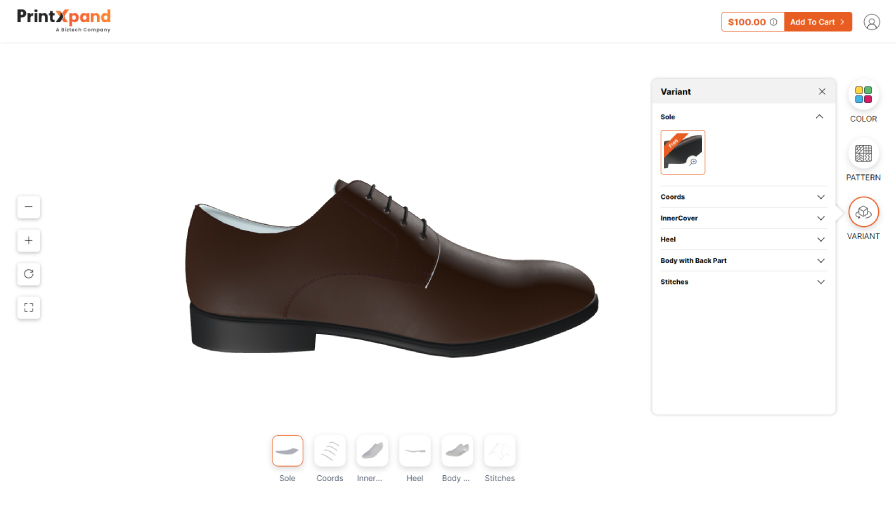The width and height of the screenshot is (896, 512).
Task: Open the PATTERN options icon
Action: [x=863, y=153]
